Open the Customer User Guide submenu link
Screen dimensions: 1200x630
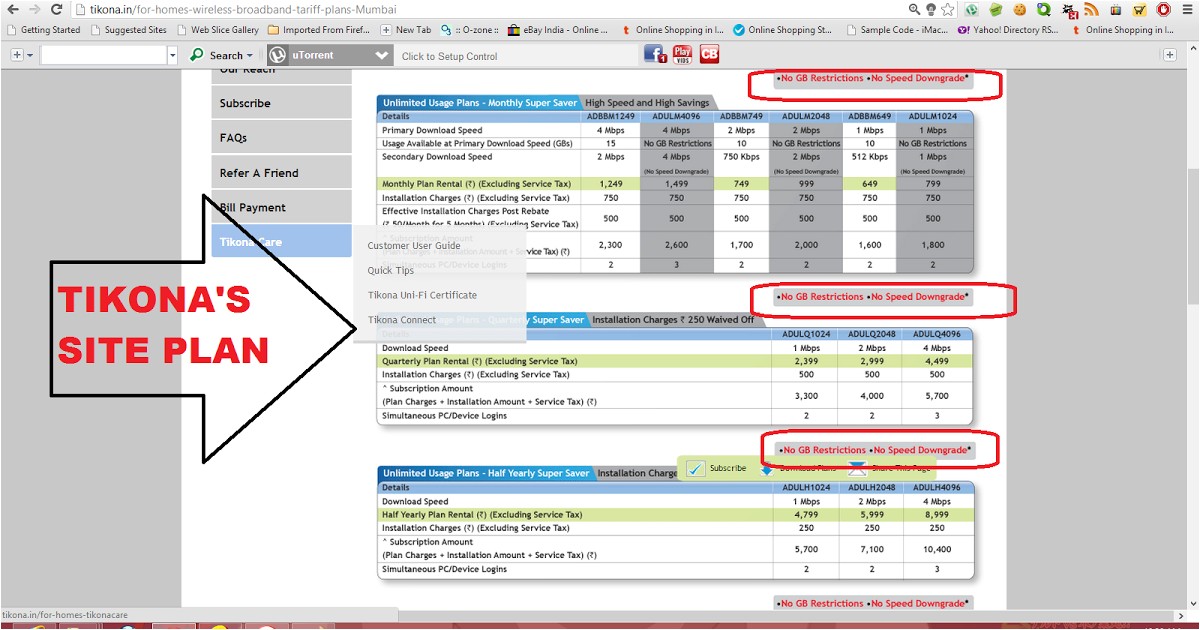[x=413, y=246]
